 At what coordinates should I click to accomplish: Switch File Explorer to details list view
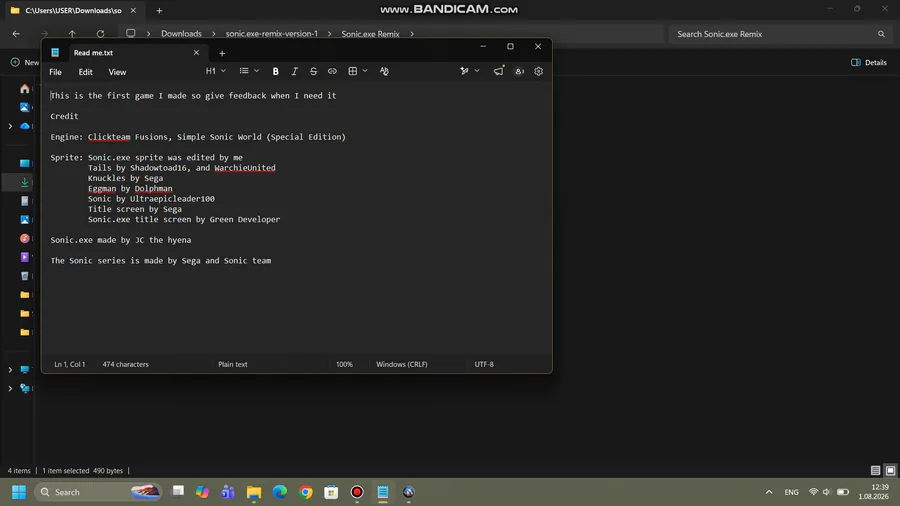(x=875, y=470)
